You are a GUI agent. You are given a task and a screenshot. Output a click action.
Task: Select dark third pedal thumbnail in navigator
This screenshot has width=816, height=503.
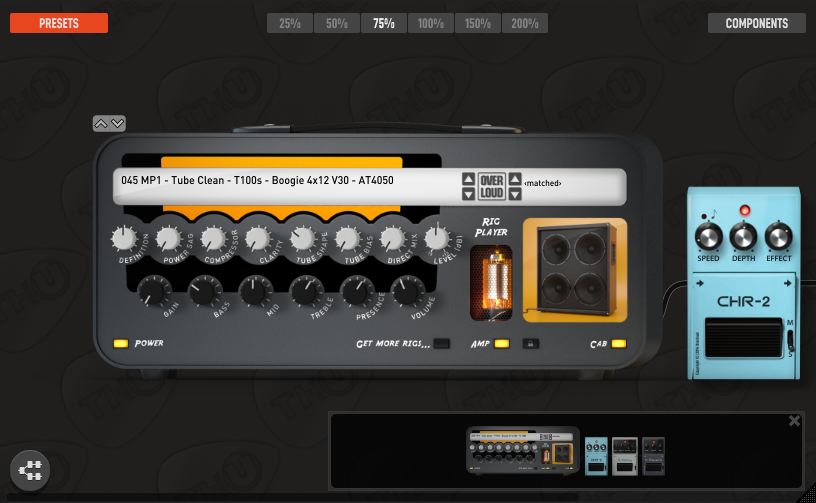coord(654,456)
